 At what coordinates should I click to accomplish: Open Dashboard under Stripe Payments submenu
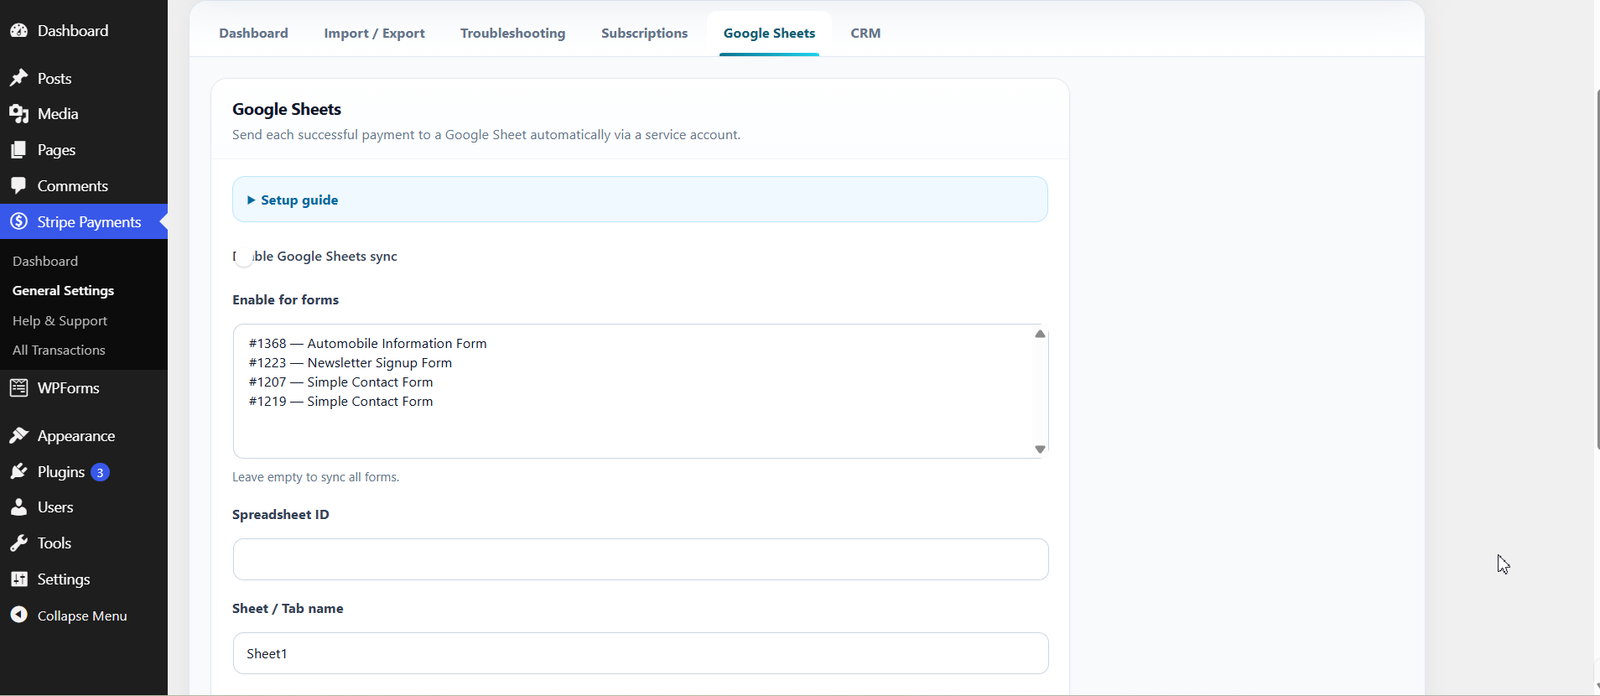click(x=45, y=261)
